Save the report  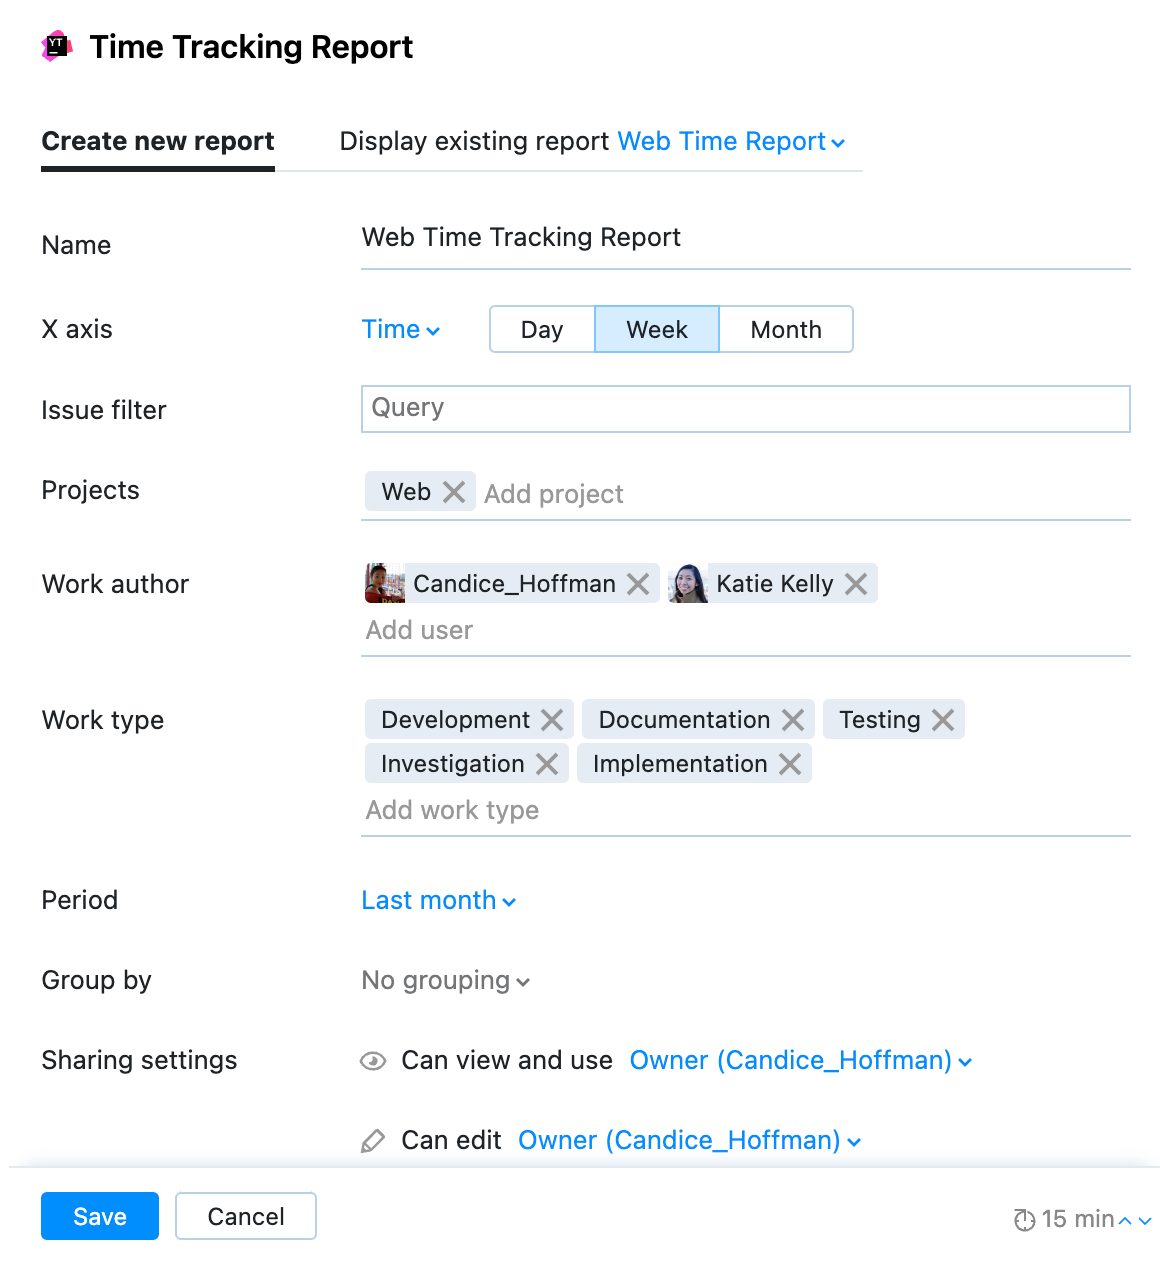(x=99, y=1216)
